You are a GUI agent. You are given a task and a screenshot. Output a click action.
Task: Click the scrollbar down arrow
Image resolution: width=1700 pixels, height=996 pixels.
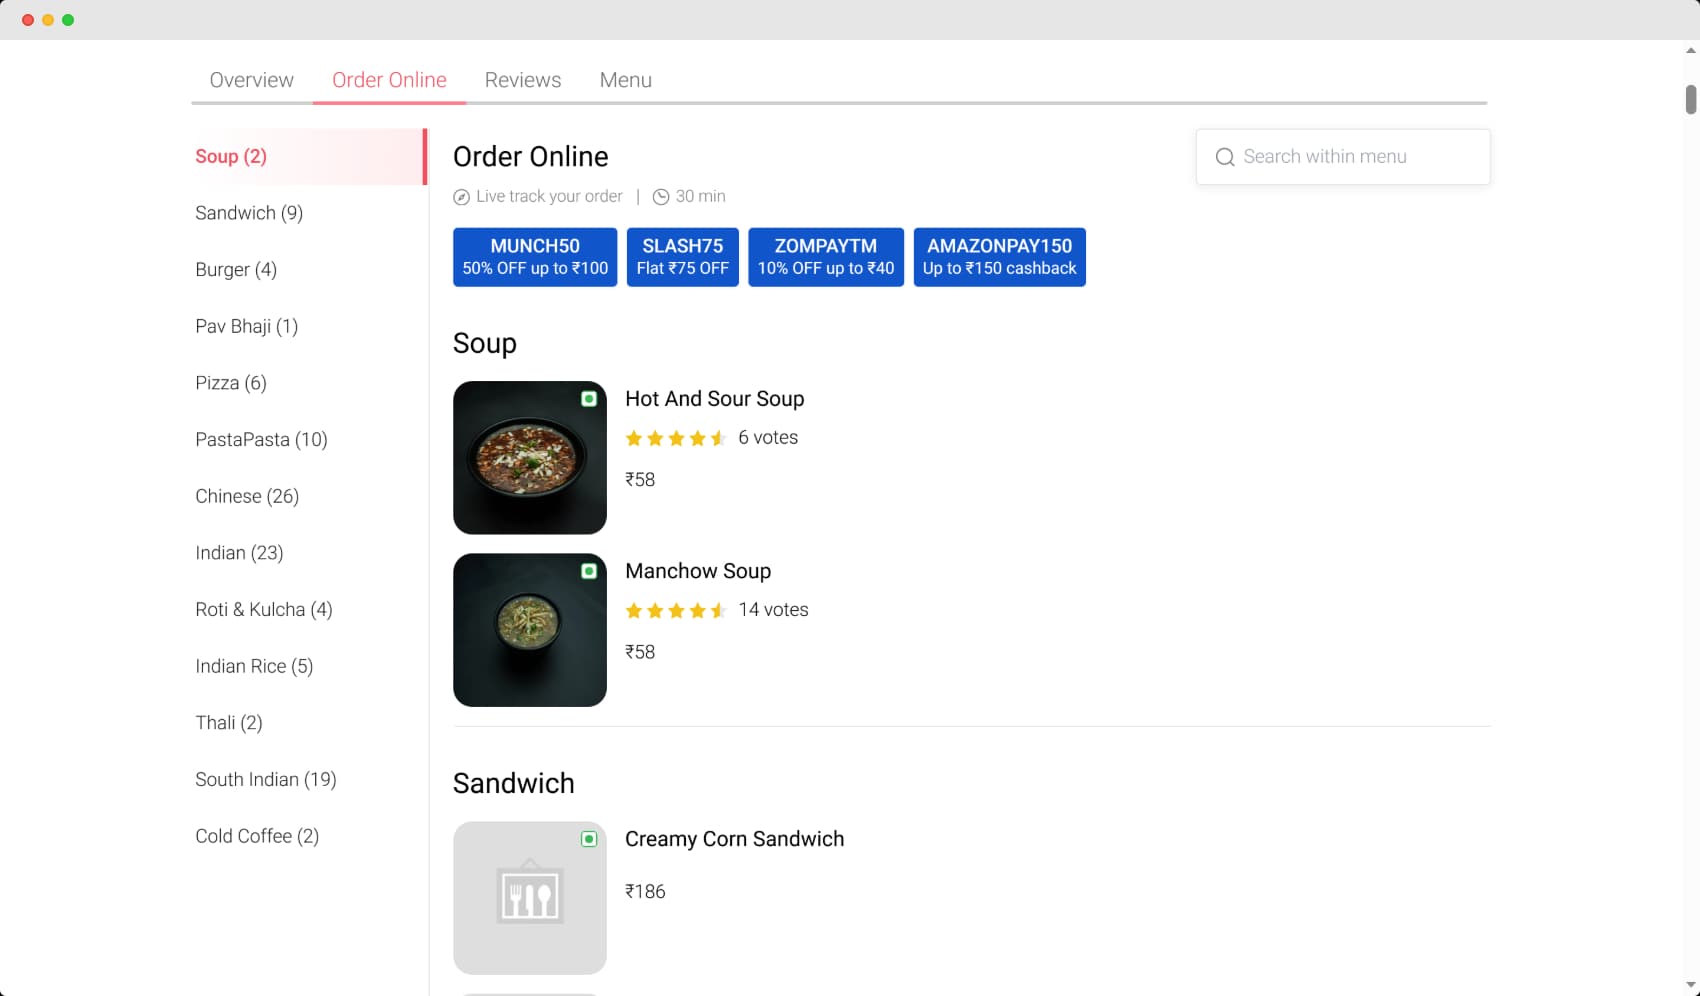pyautogui.click(x=1691, y=986)
